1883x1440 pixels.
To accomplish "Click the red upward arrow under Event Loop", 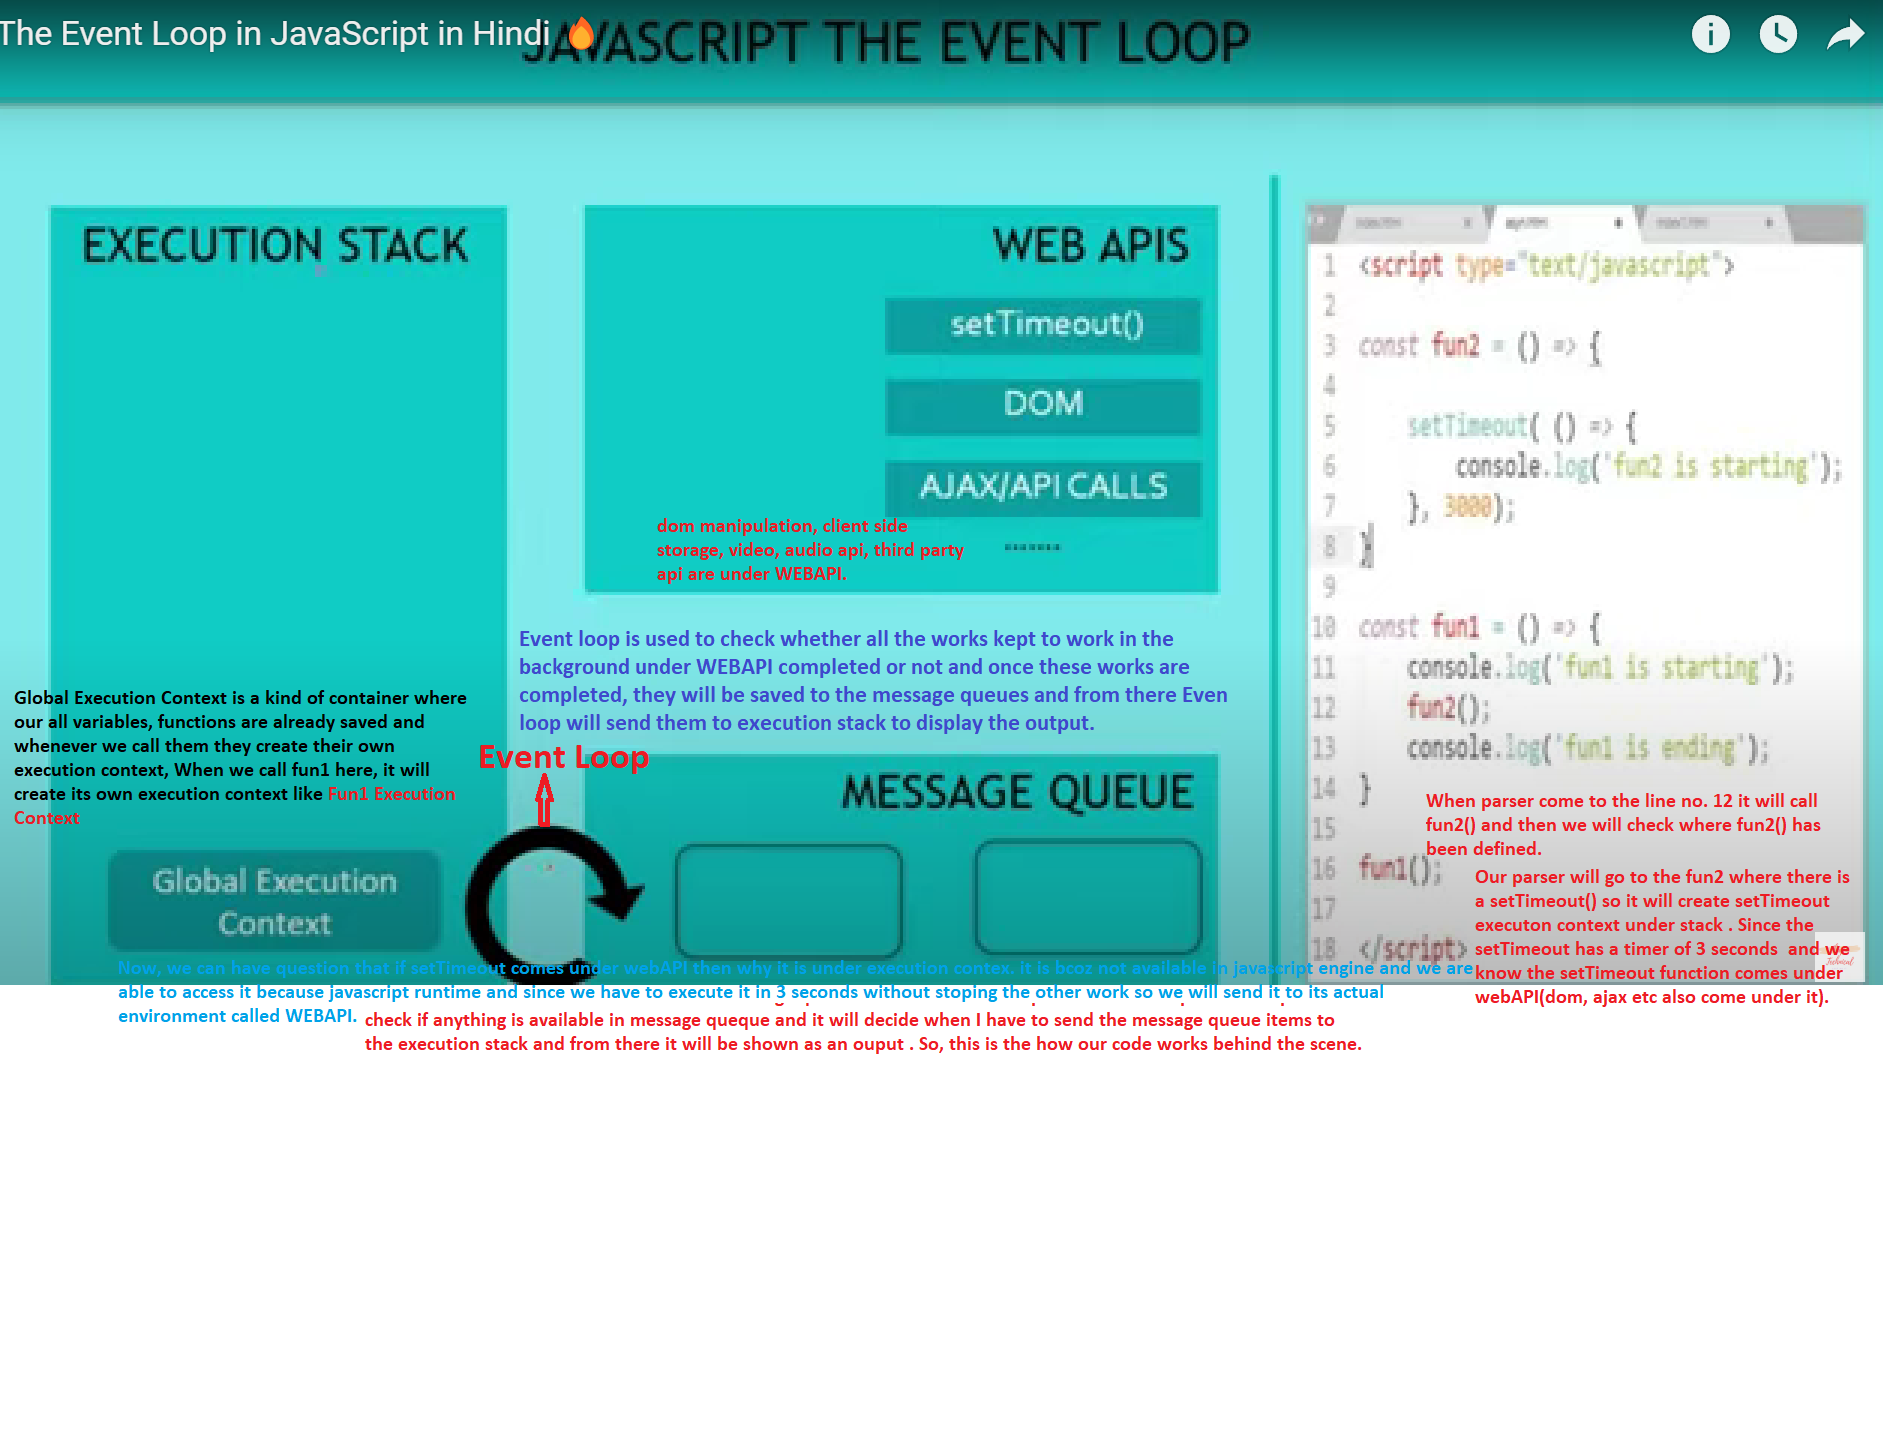I will point(544,800).
